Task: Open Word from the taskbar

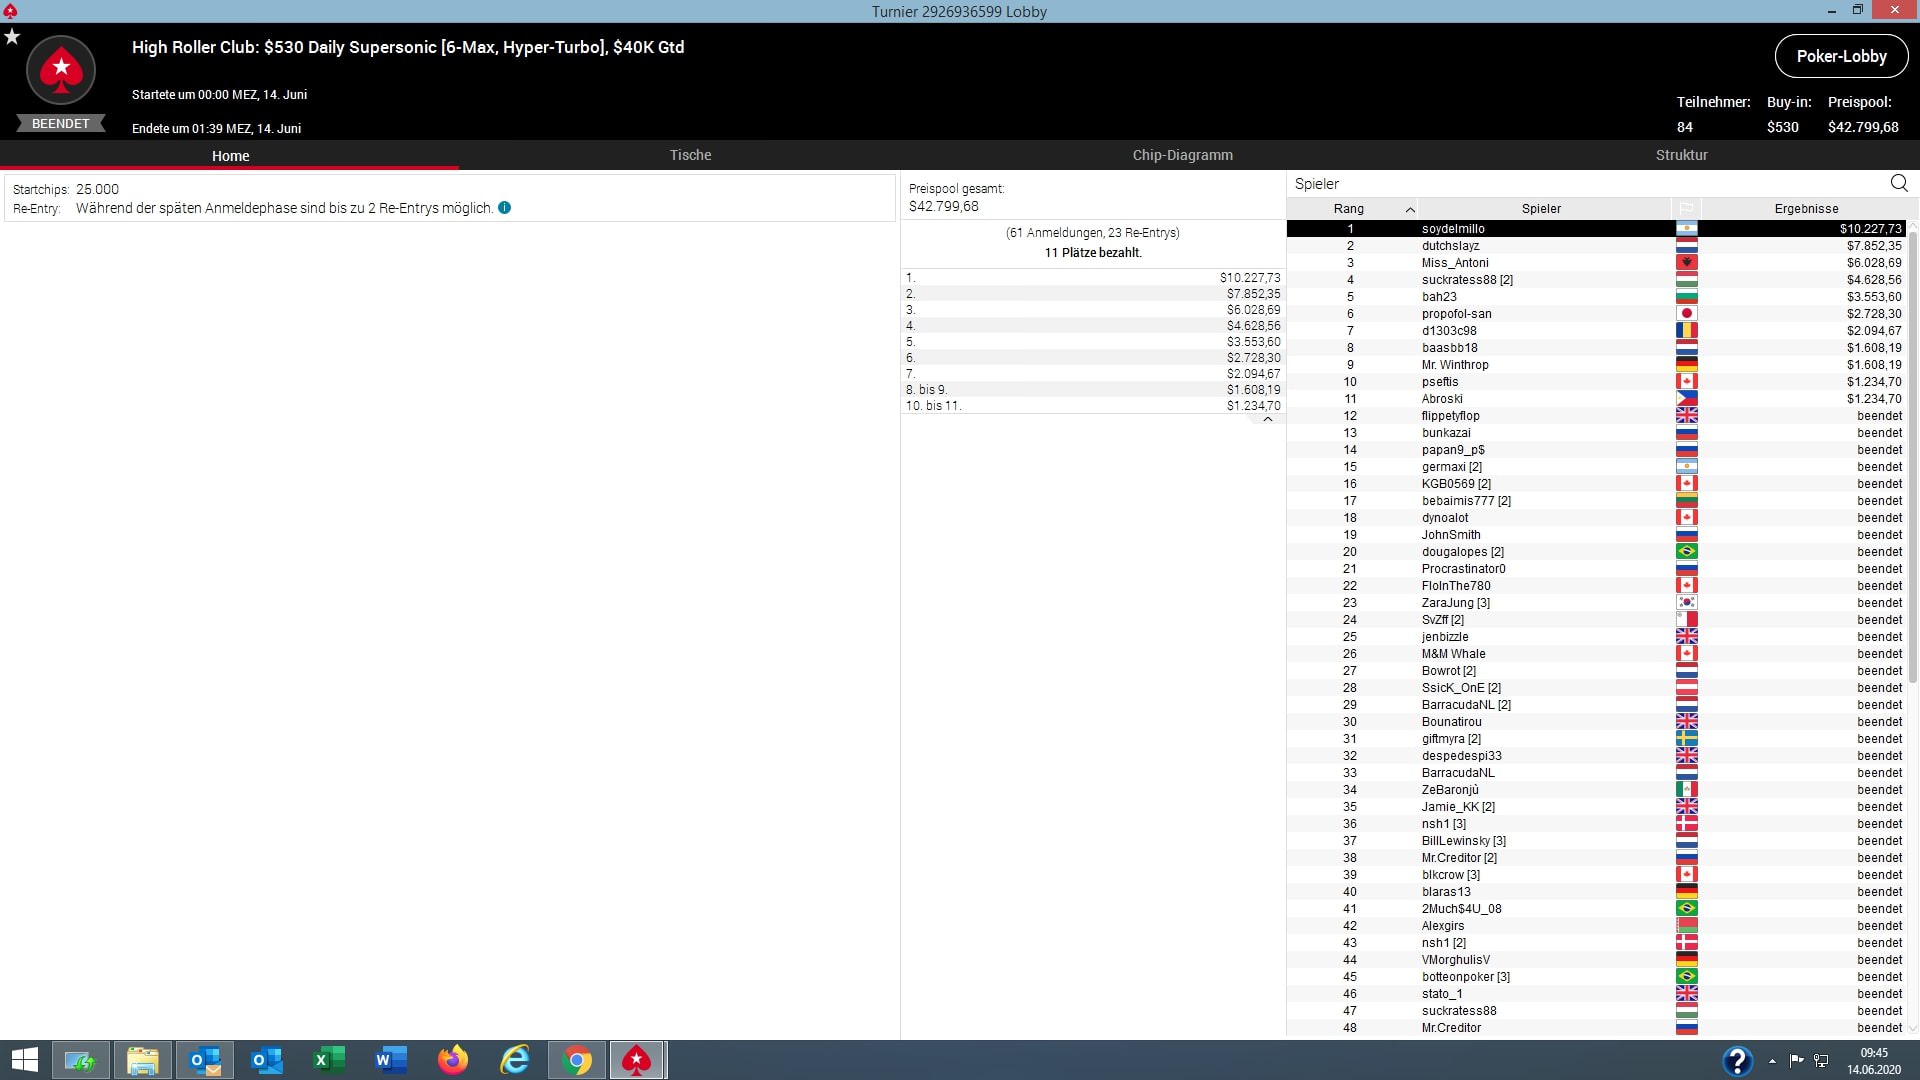Action: 391,1060
